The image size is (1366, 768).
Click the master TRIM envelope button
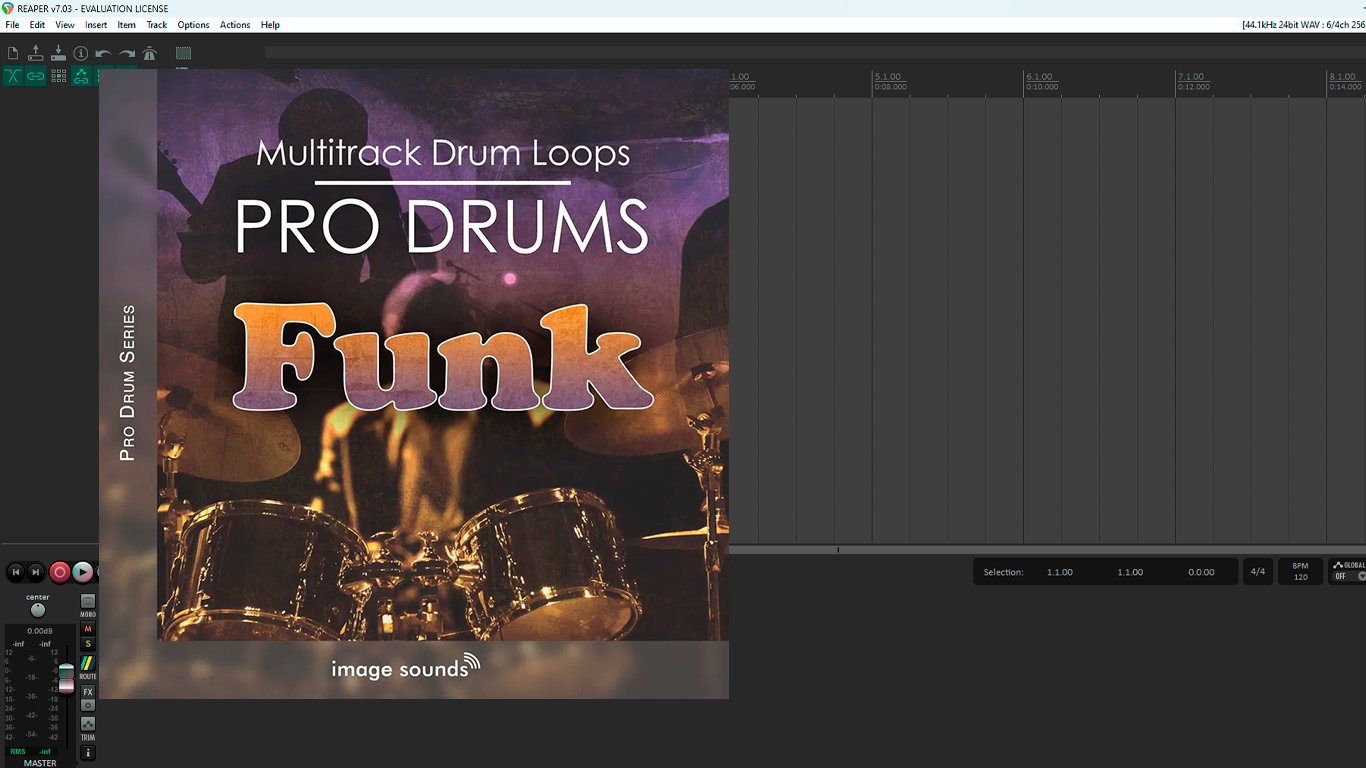pyautogui.click(x=88, y=723)
